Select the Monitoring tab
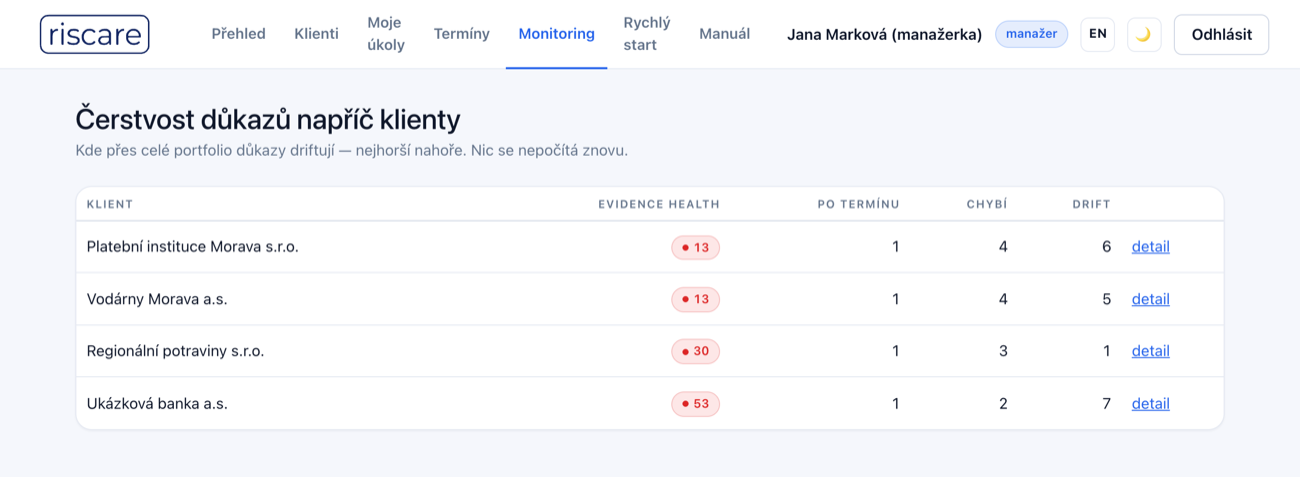Screen dimensions: 1300x477 click(556, 34)
